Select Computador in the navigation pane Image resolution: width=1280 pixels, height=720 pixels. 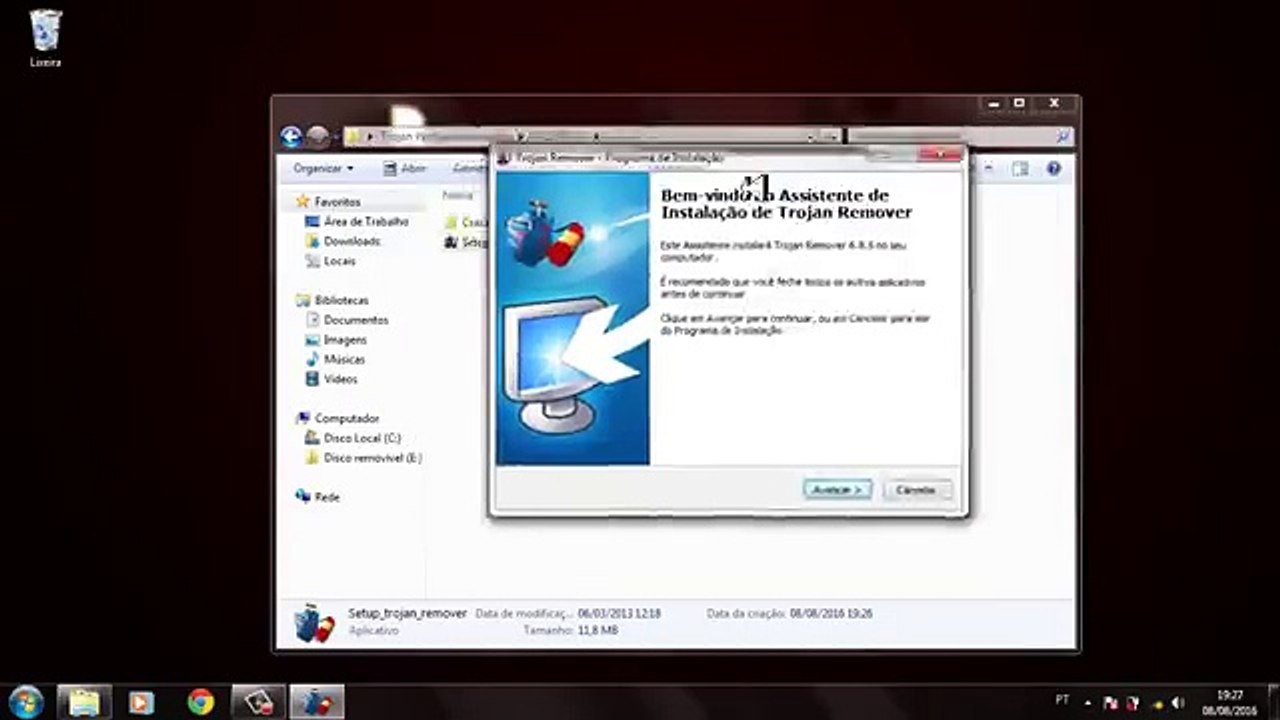(x=346, y=418)
